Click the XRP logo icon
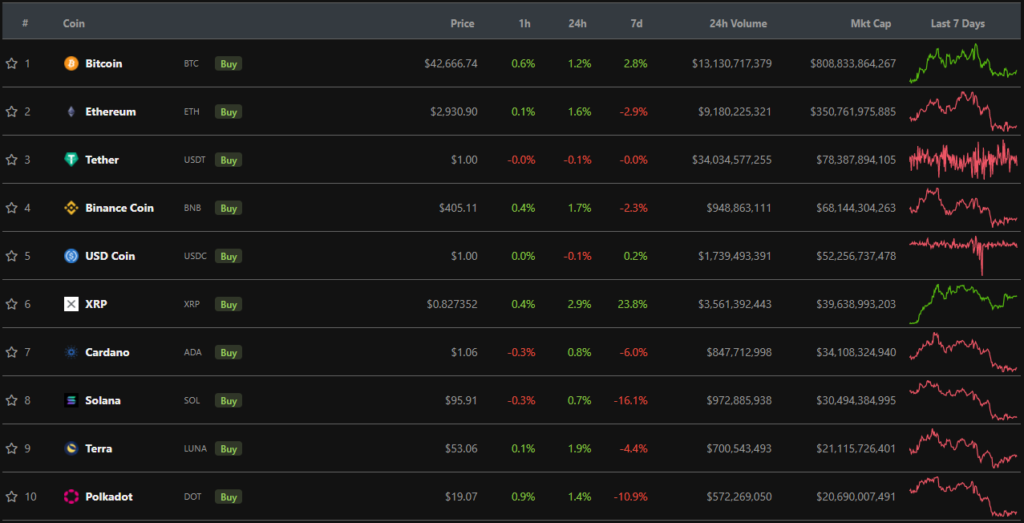The width and height of the screenshot is (1024, 523). (71, 304)
